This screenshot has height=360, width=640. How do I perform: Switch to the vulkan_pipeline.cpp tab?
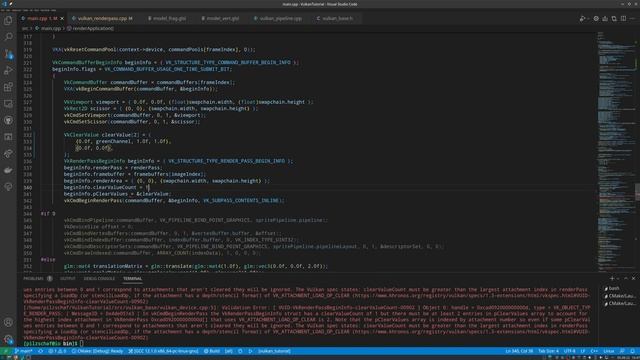point(278,18)
